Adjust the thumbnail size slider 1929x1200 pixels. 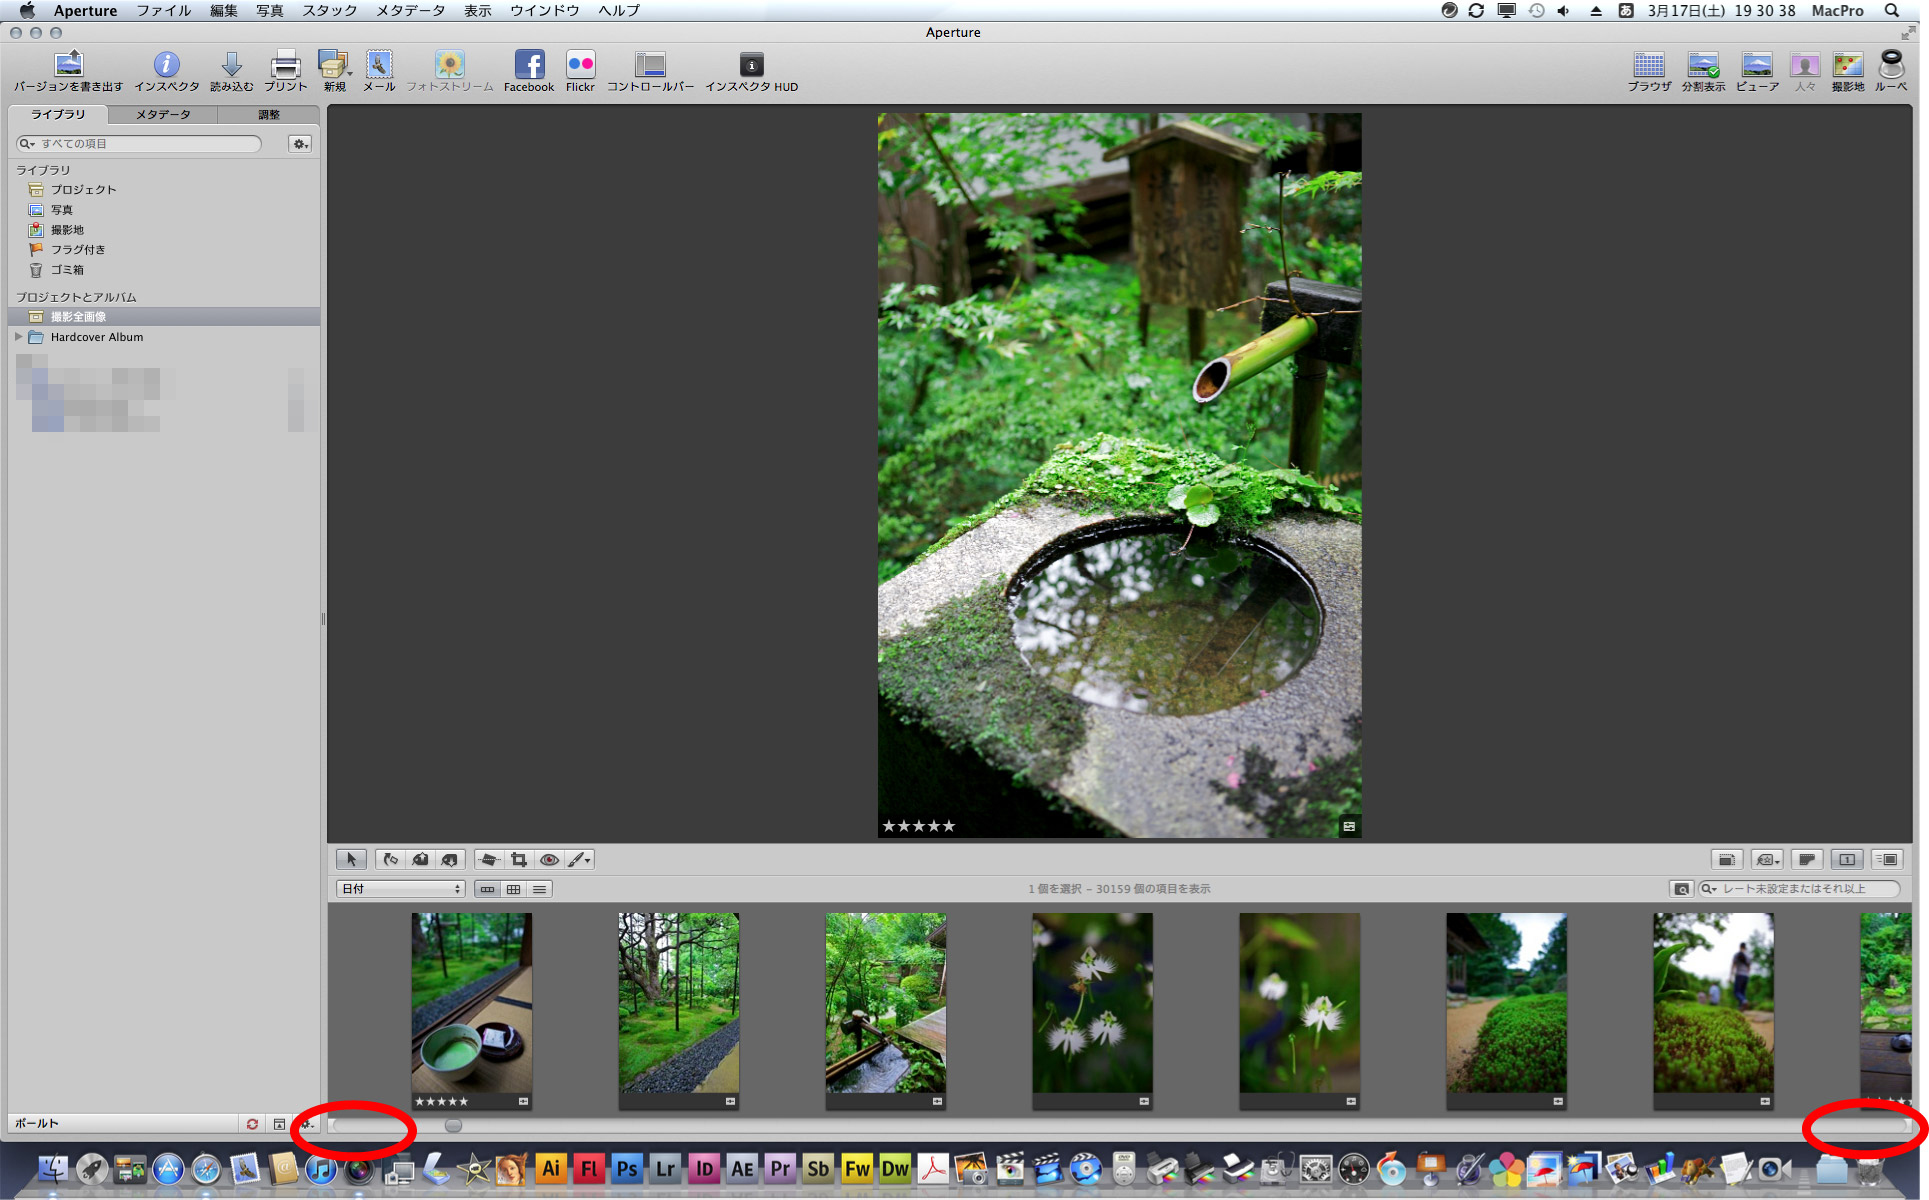pyautogui.click(x=453, y=1125)
